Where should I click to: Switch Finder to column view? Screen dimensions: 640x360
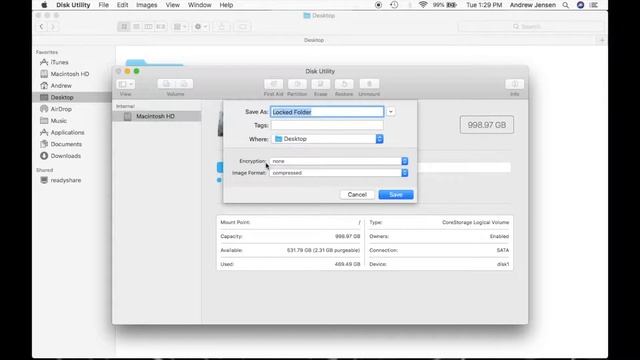[x=149, y=27]
